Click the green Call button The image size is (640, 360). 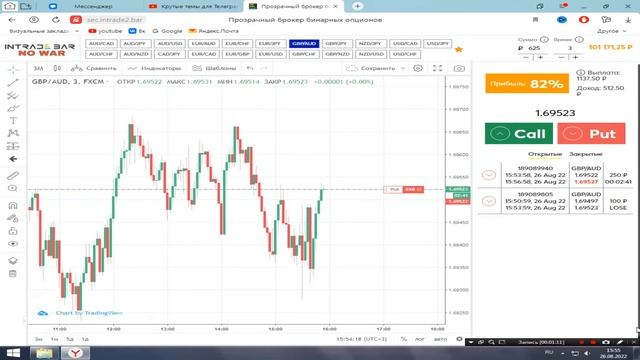[519, 133]
